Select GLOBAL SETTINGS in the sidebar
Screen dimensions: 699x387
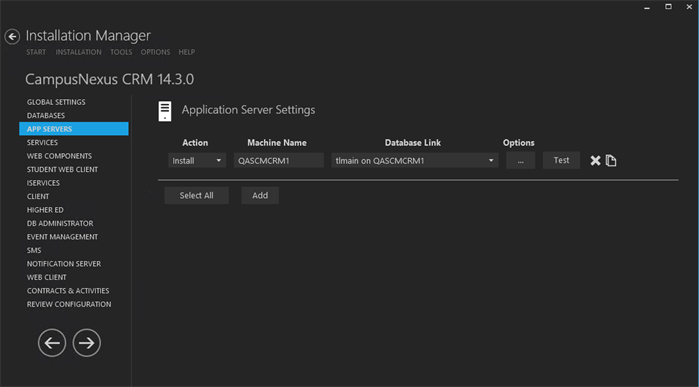(56, 102)
